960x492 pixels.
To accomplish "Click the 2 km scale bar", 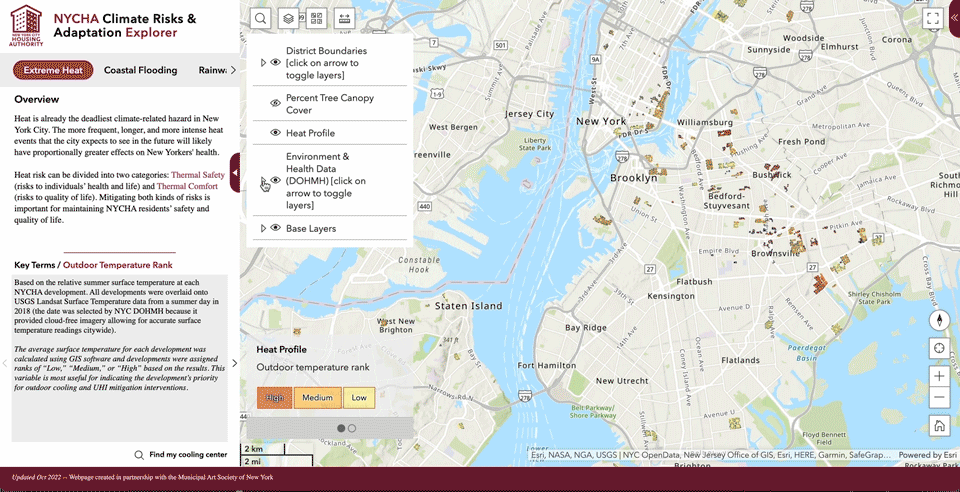I will 263,449.
